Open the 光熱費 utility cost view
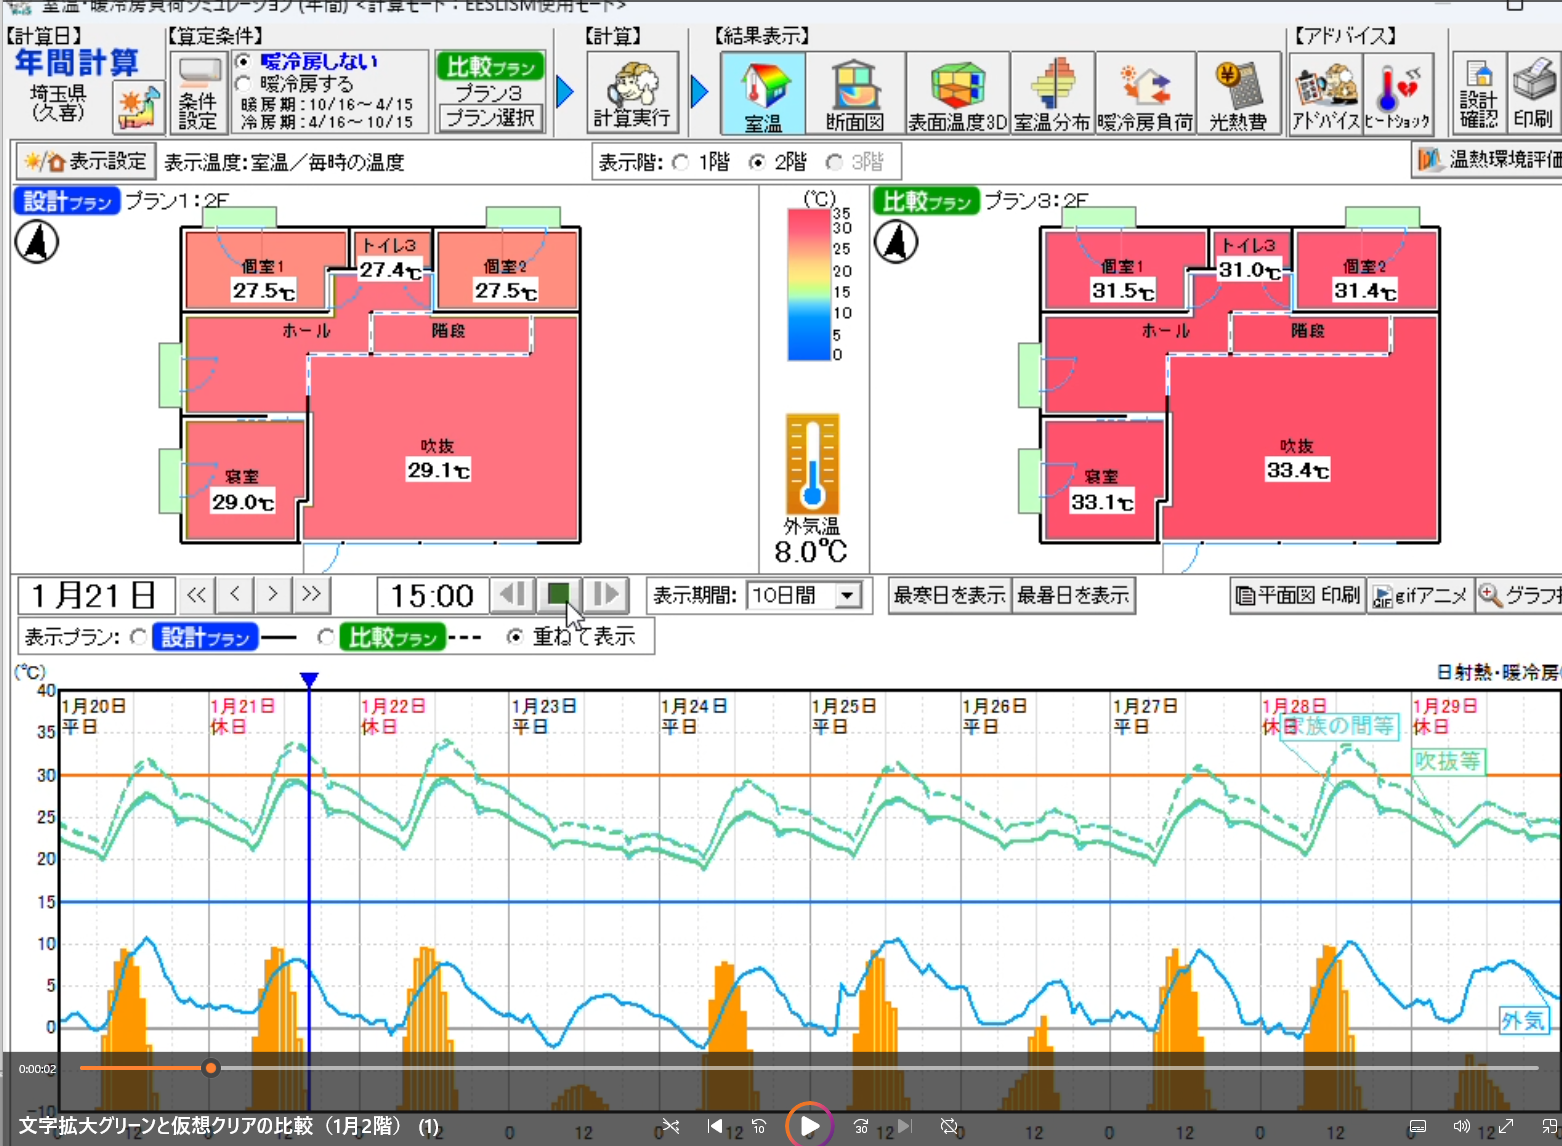The width and height of the screenshot is (1562, 1146). pos(1238,94)
